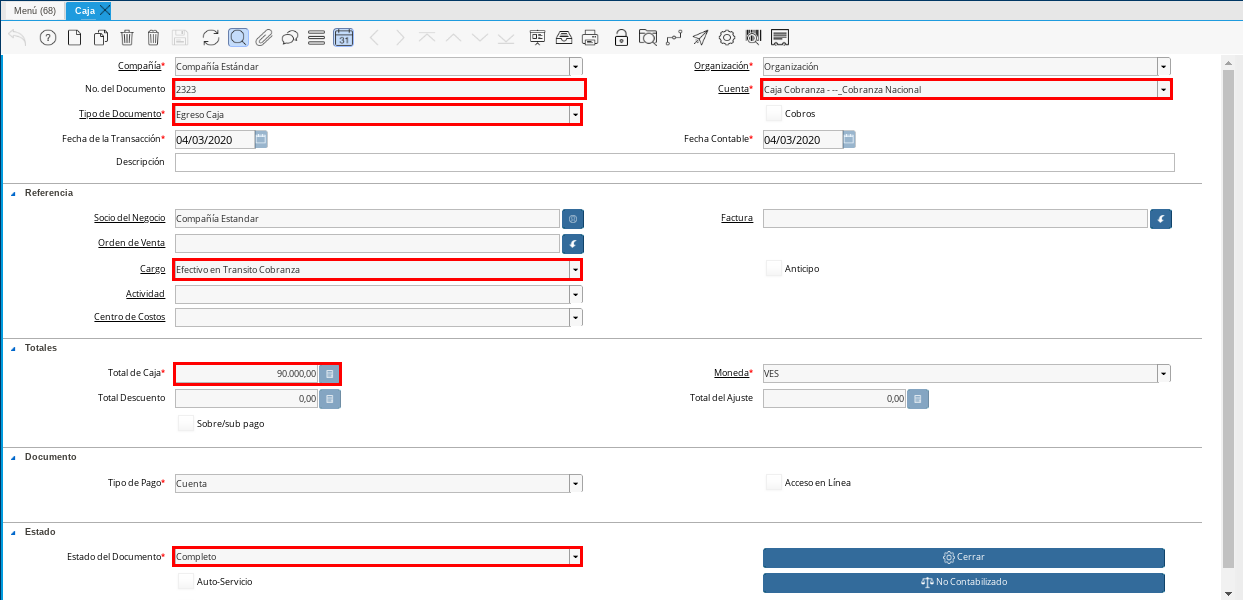1243x600 pixels.
Task: Click the calendar 31 history icon
Action: pyautogui.click(x=343, y=38)
